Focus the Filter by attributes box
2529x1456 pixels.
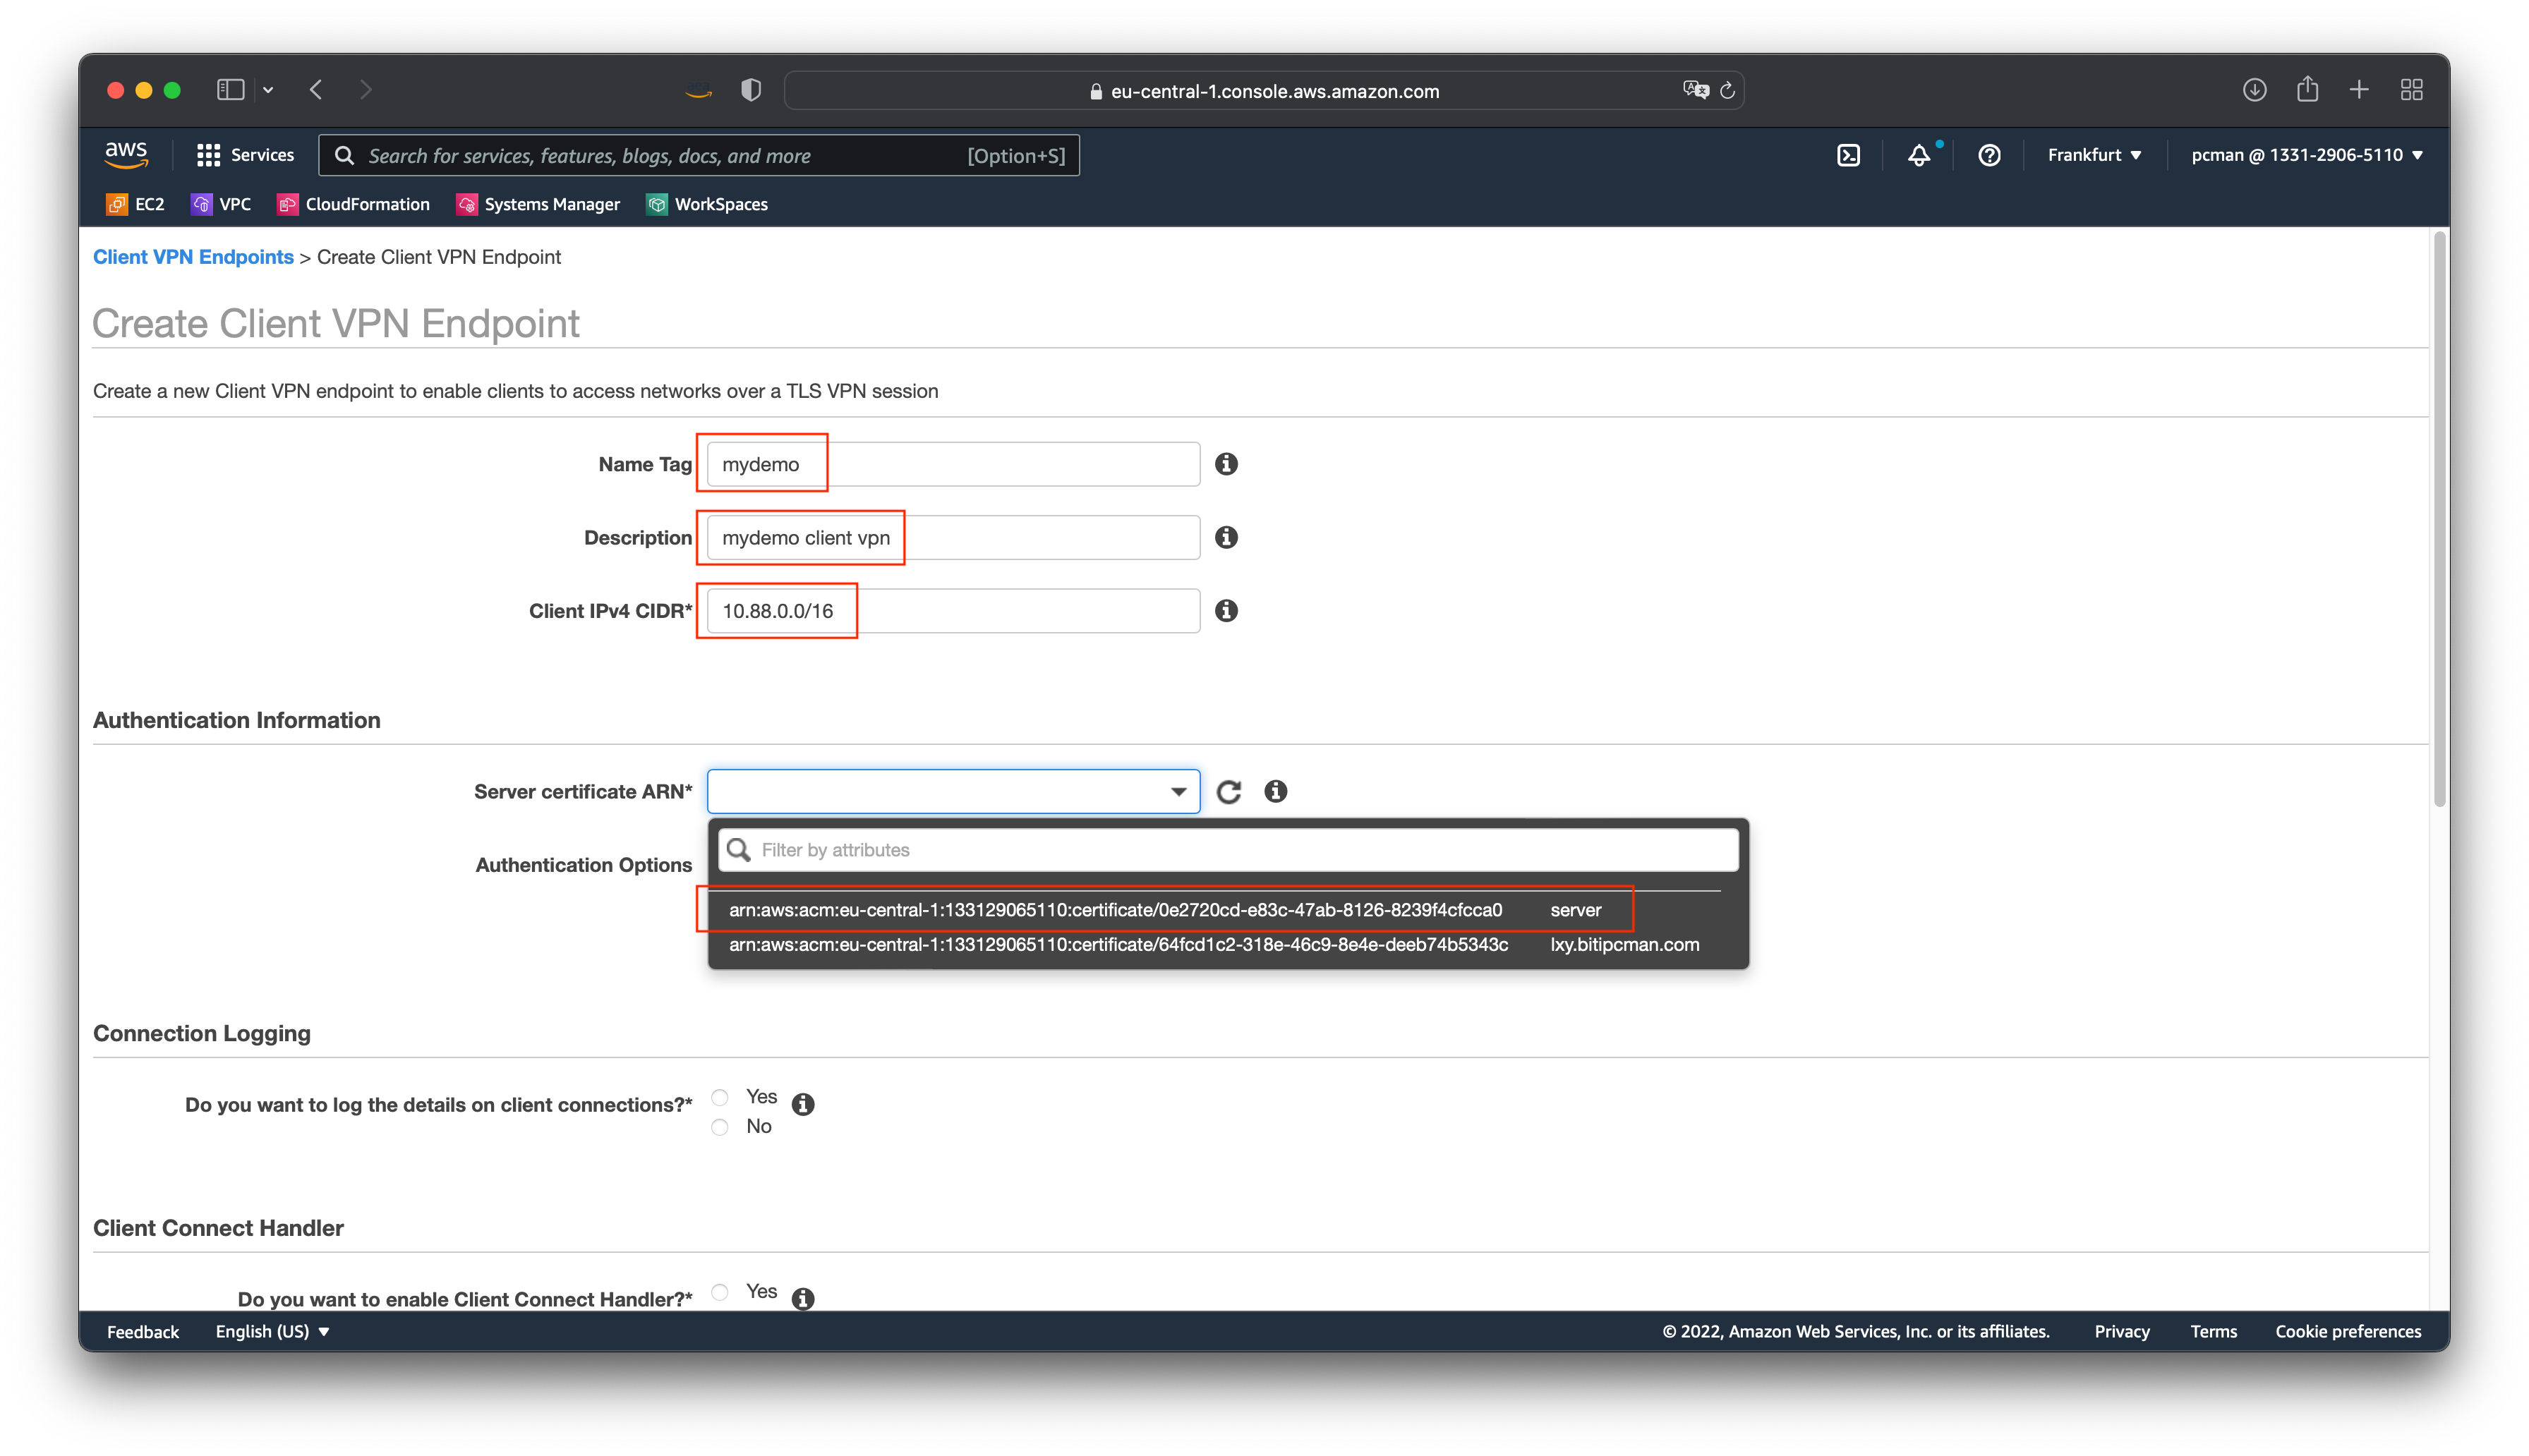tap(1228, 850)
